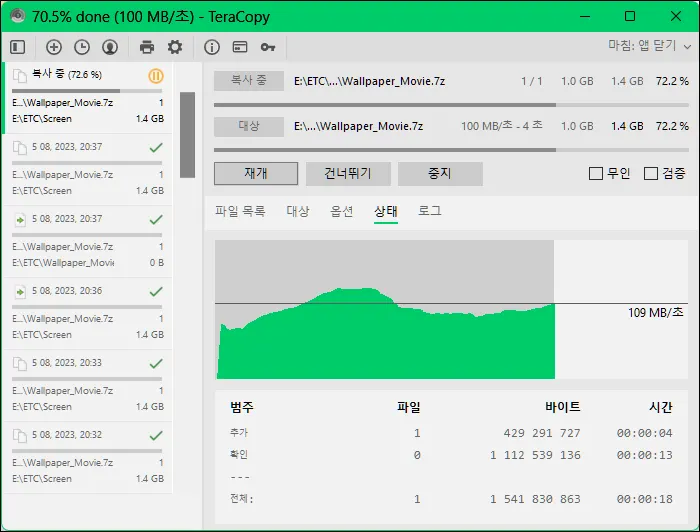This screenshot has height=532, width=700.
Task: Enable the 검증 checkbox
Action: pyautogui.click(x=650, y=173)
